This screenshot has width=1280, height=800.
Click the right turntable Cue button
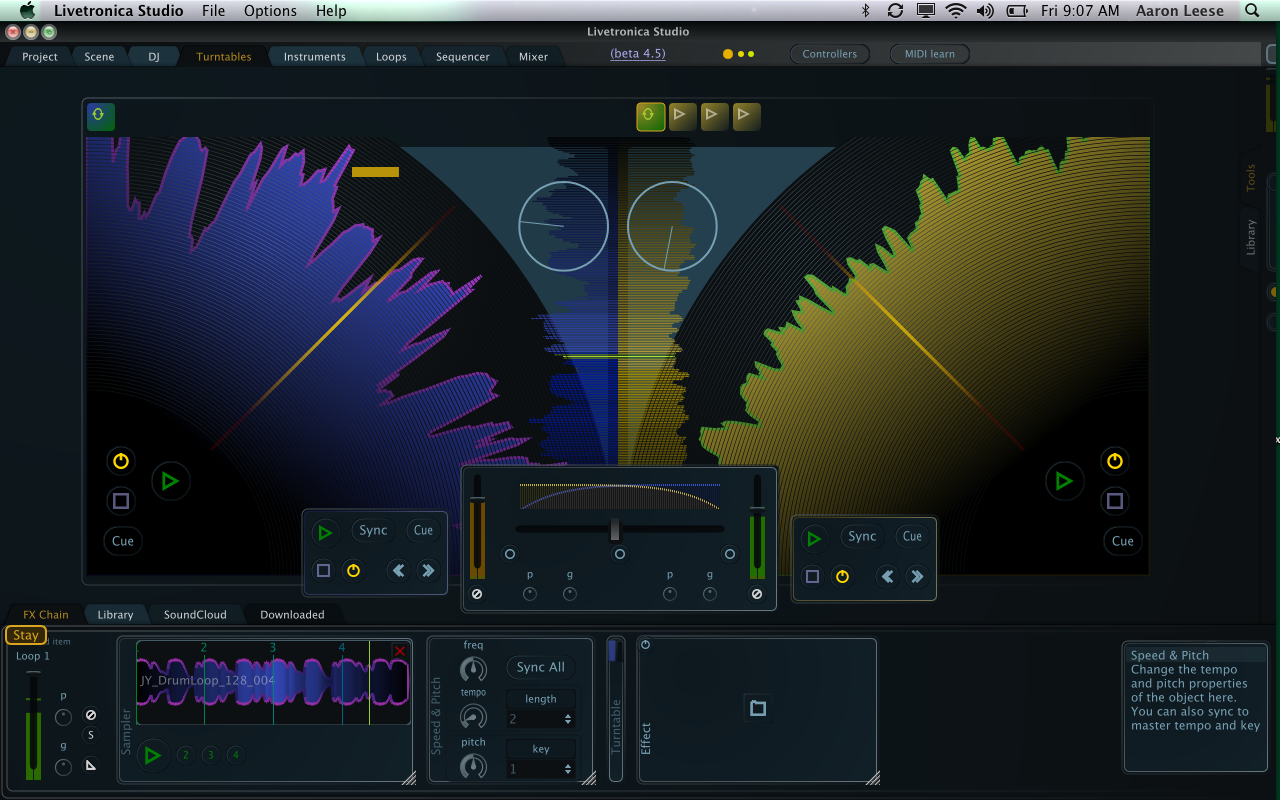pyautogui.click(x=1123, y=541)
